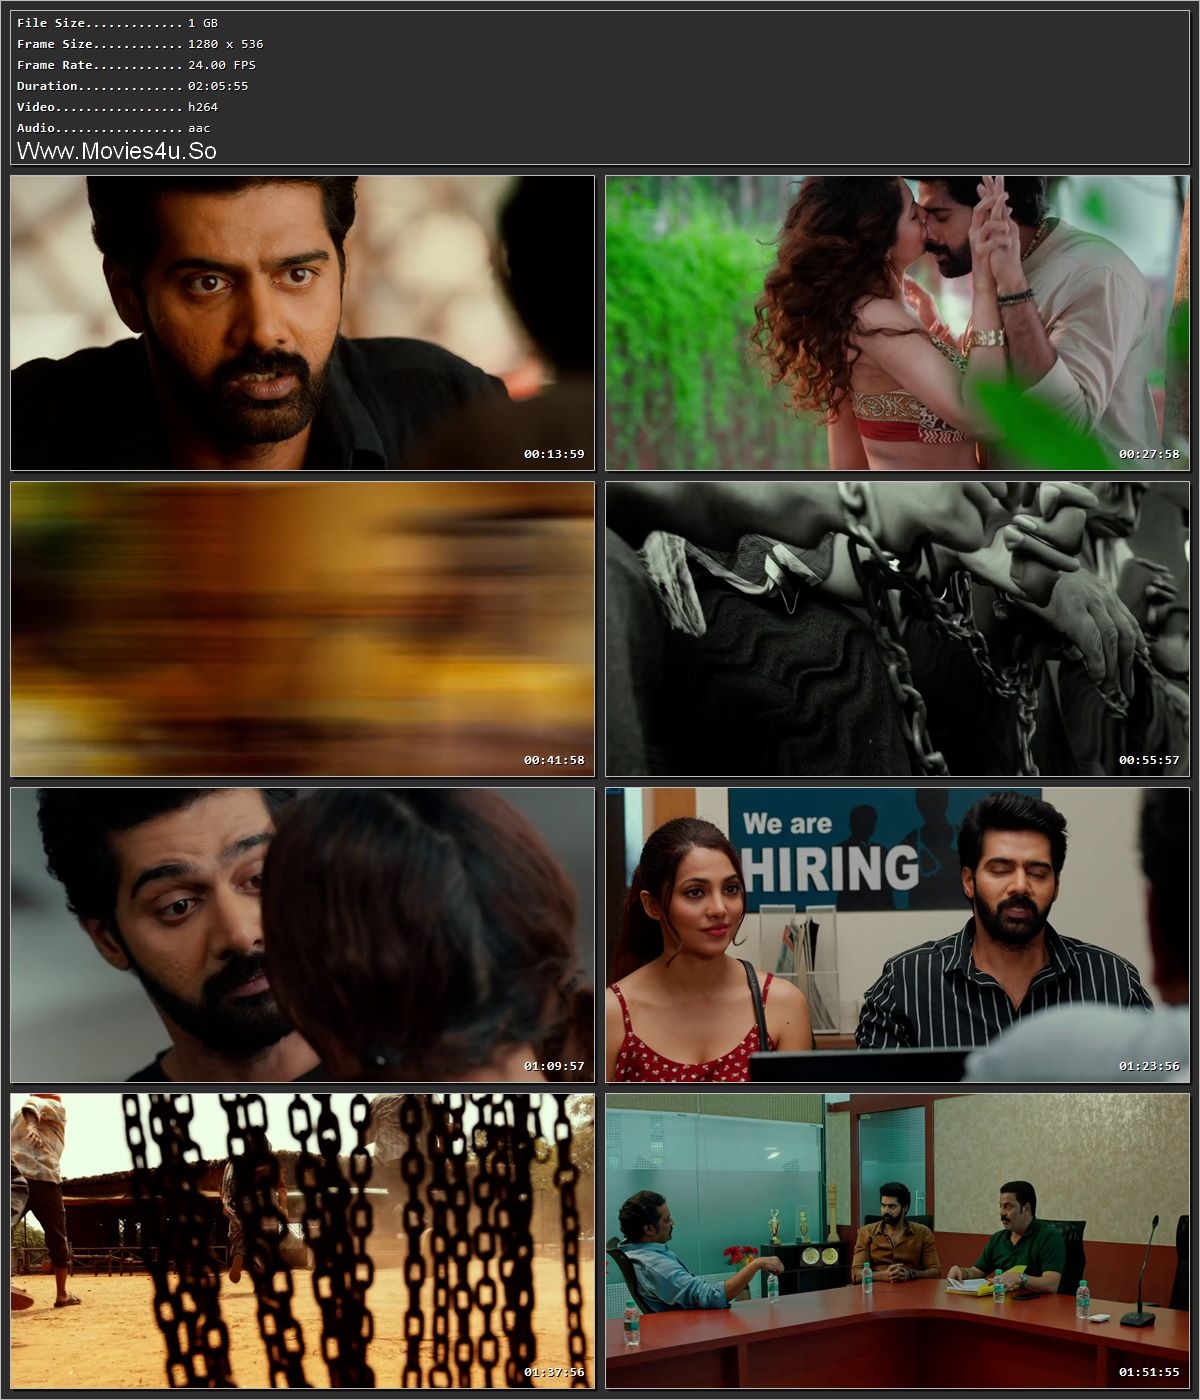Open the couple dancing scene thumbnail

pos(898,322)
